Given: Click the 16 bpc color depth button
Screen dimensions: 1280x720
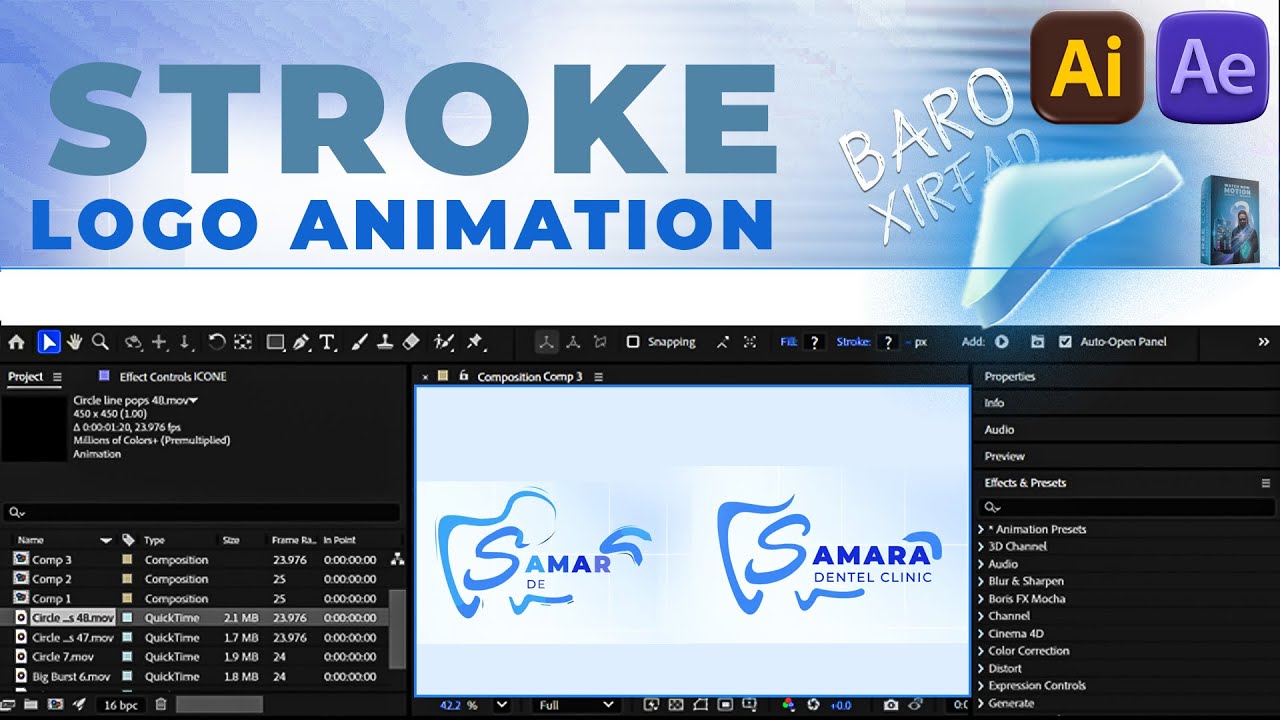Looking at the screenshot, I should point(122,705).
